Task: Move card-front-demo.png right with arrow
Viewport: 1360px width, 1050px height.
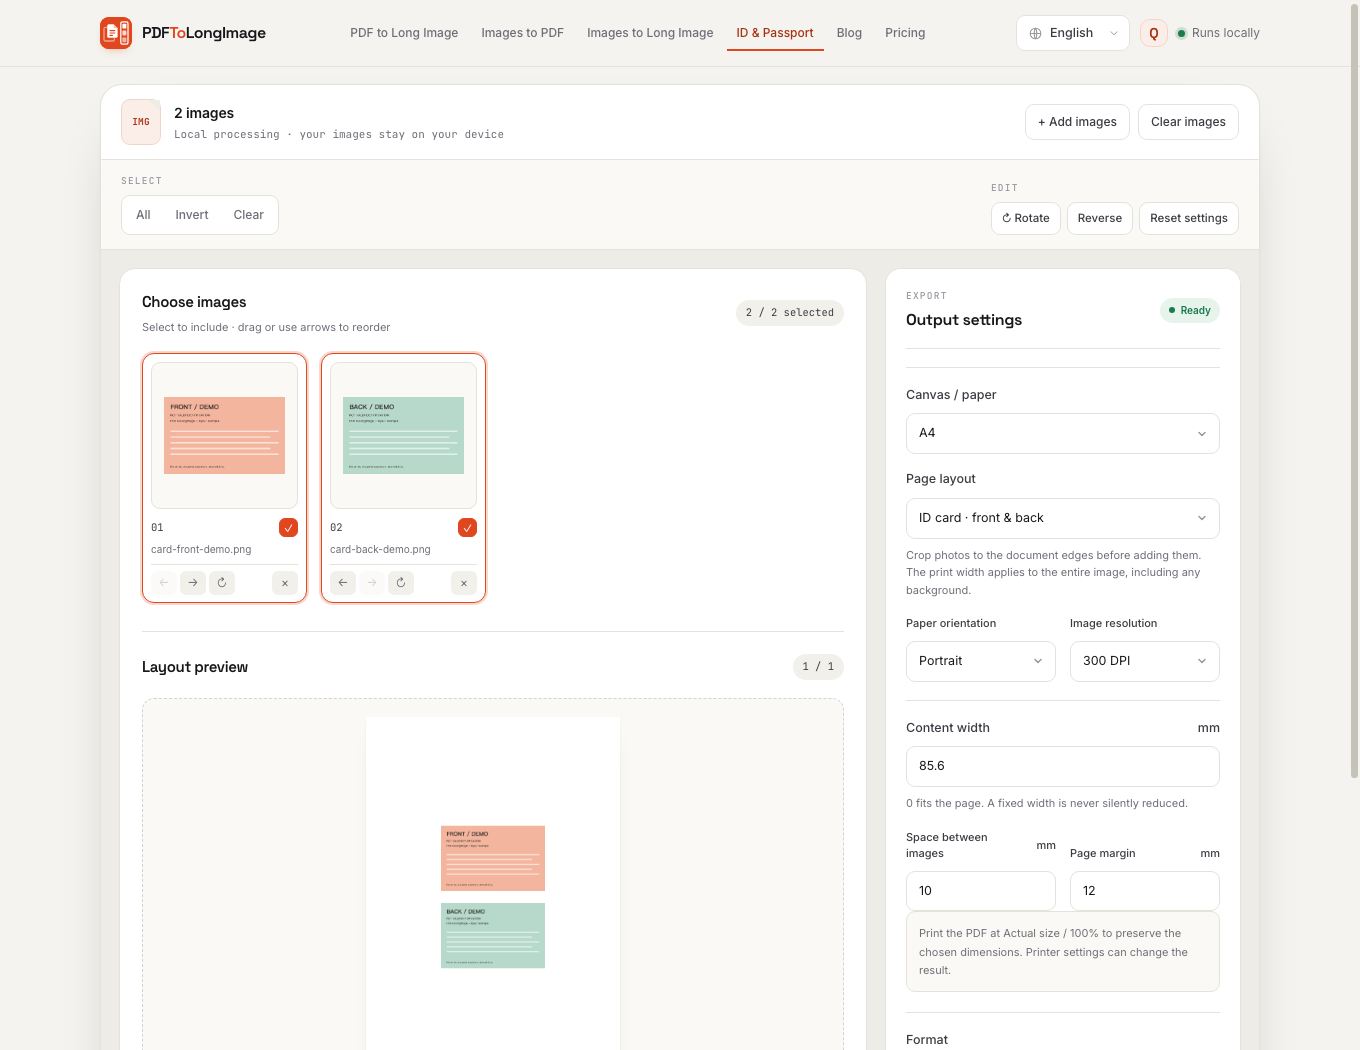Action: (193, 582)
